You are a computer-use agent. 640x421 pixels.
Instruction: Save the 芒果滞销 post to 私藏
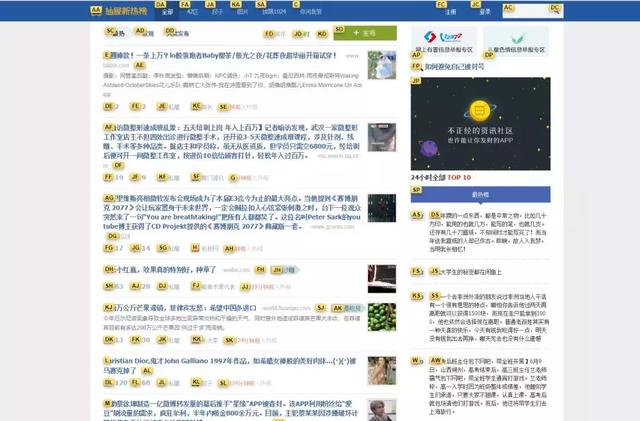(169, 340)
